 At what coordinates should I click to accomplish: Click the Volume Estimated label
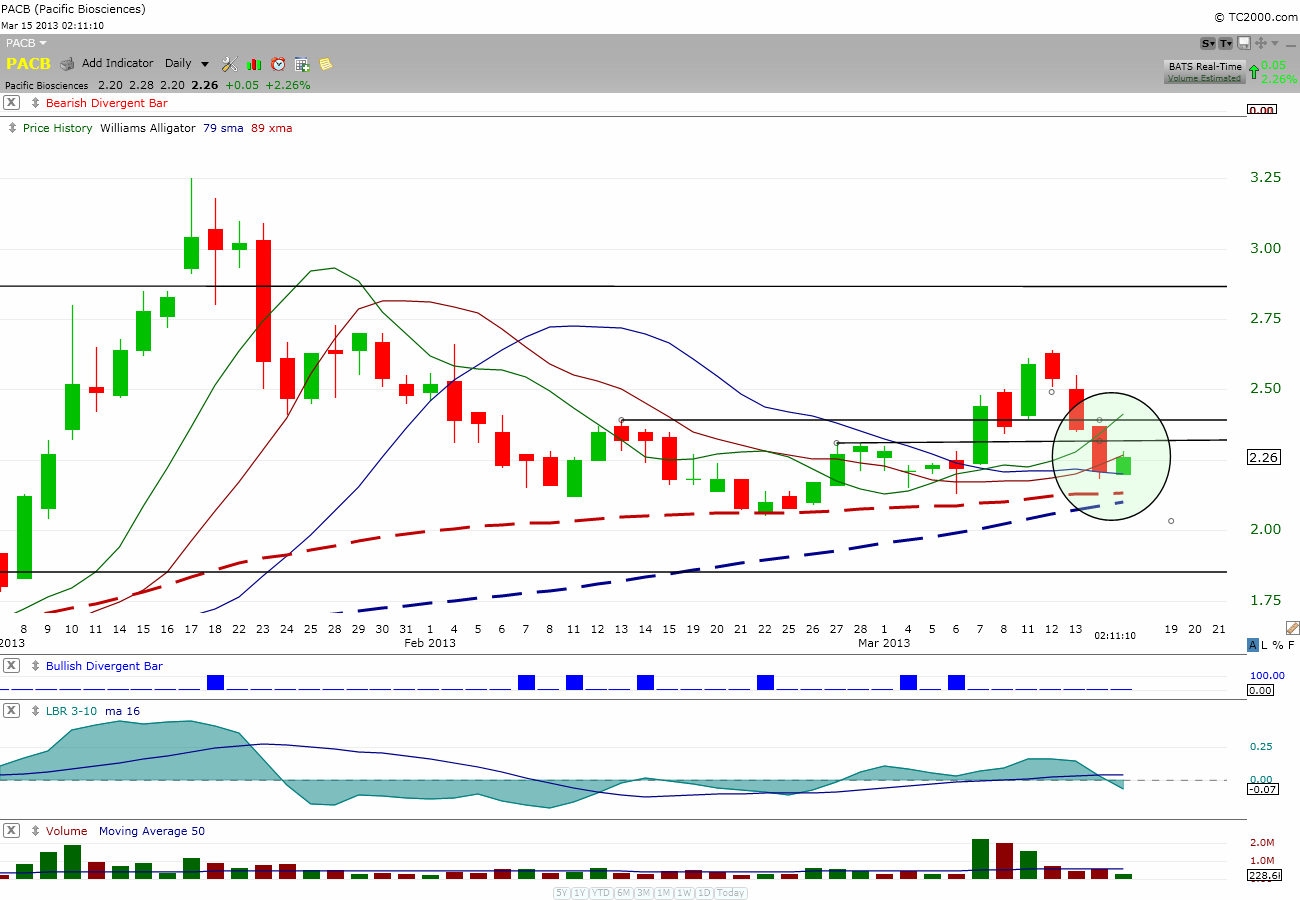pos(1204,78)
